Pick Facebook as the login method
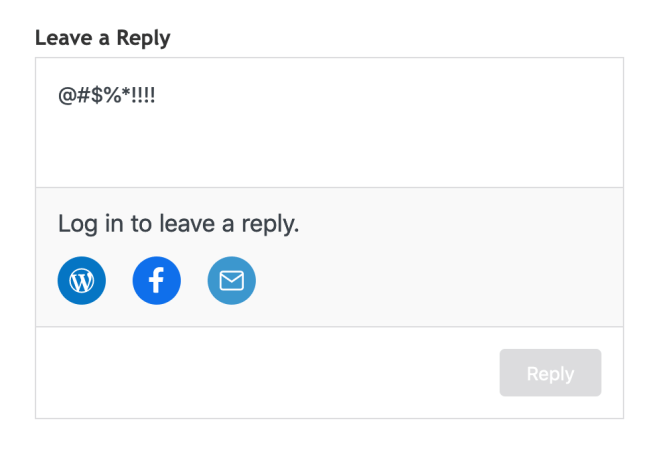The image size is (655, 450). pos(157,281)
